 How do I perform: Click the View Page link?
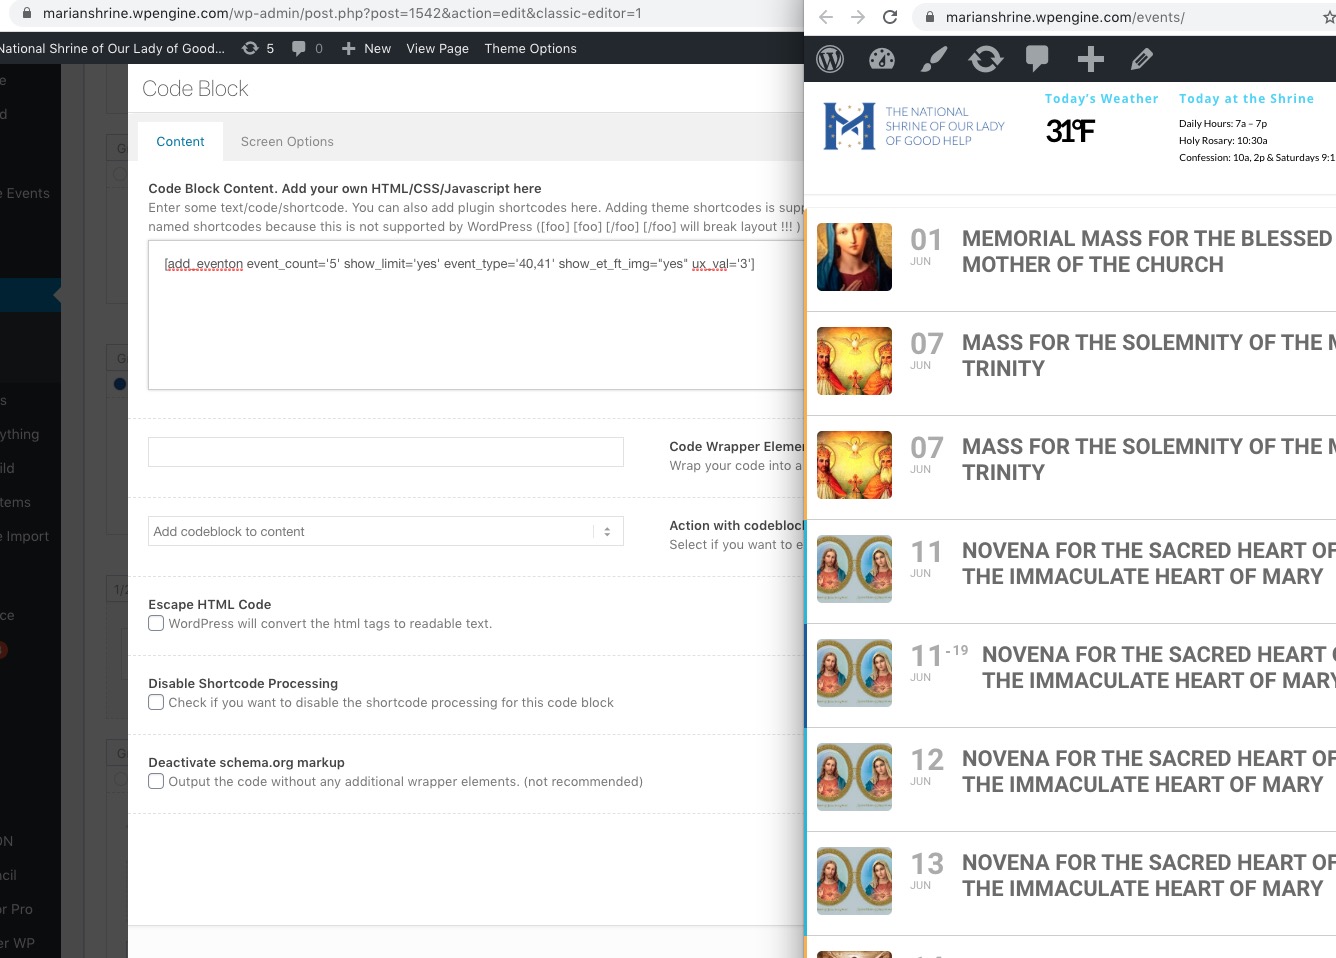(437, 48)
